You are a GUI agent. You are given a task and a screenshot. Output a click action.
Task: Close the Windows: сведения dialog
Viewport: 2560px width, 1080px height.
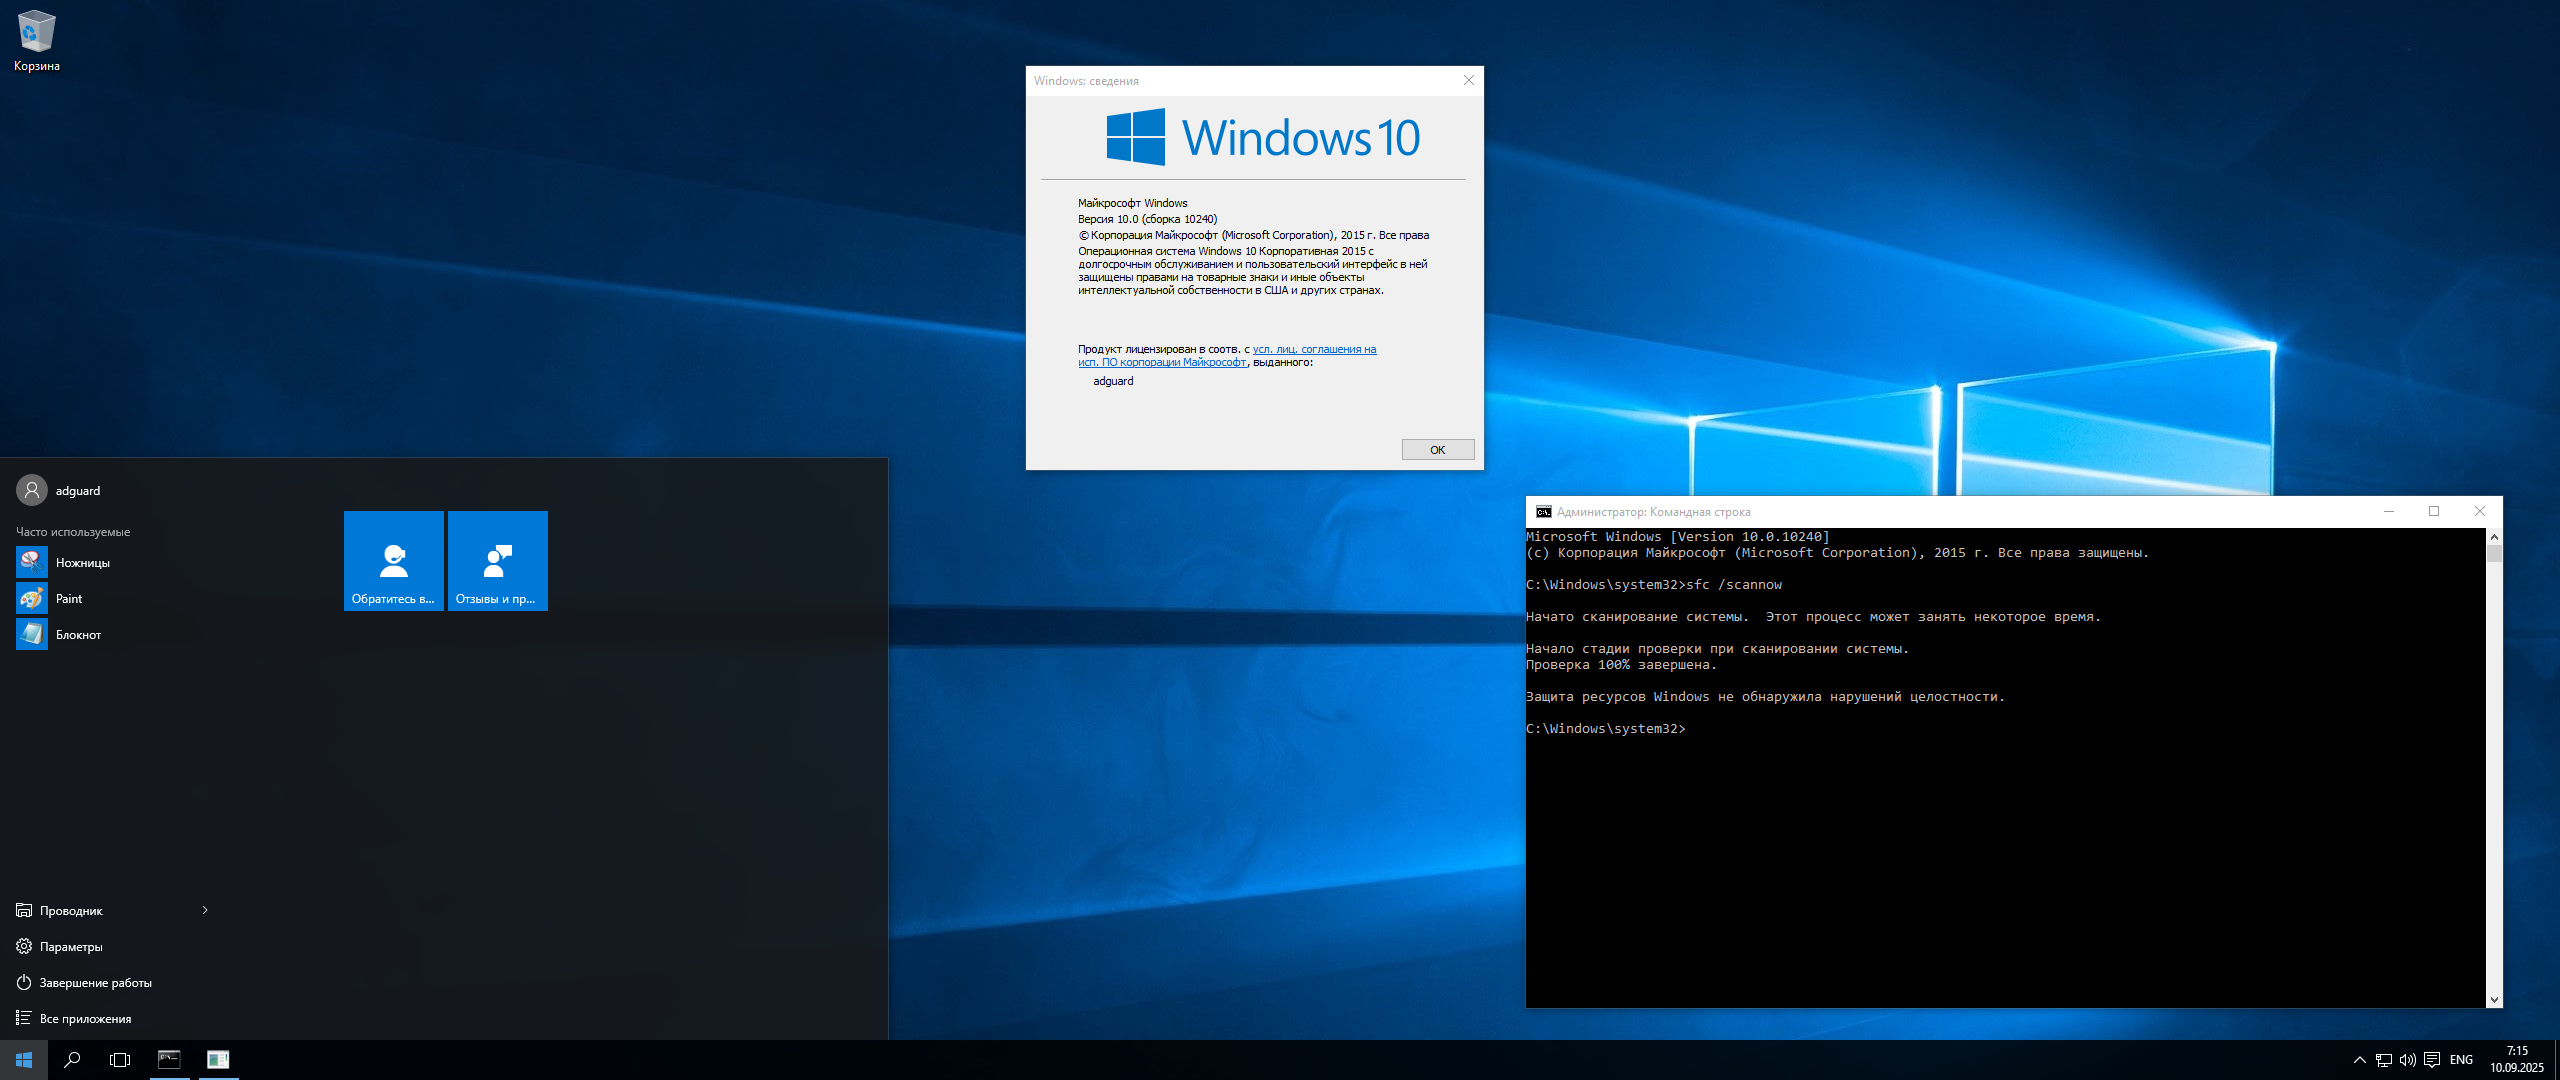(x=1469, y=80)
